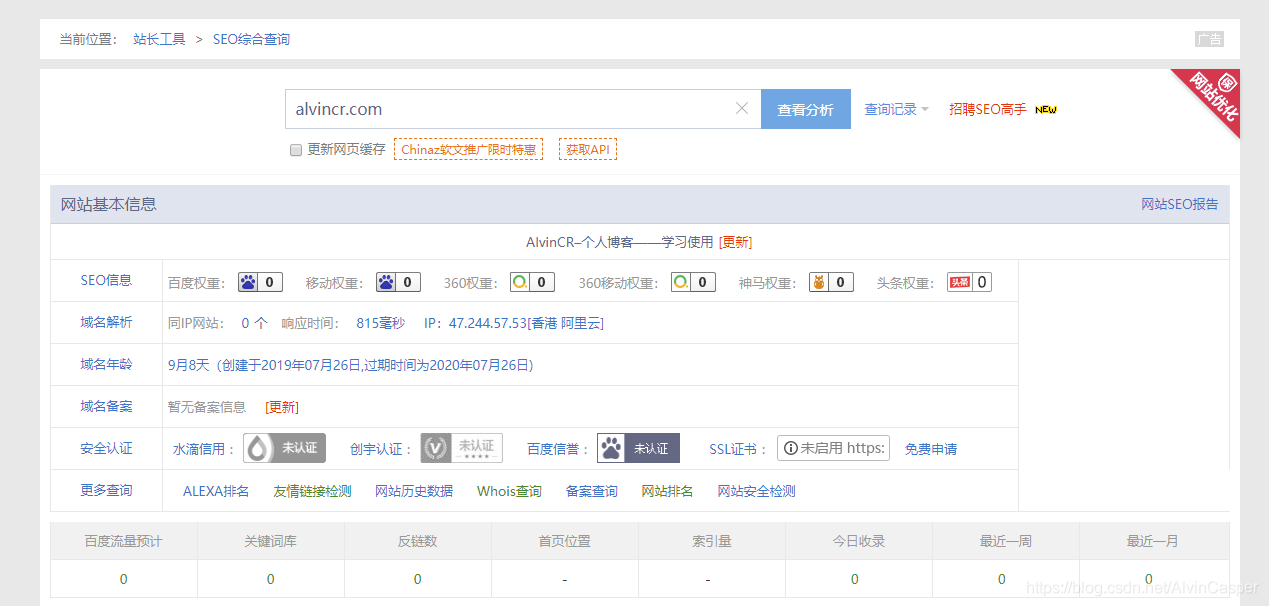The width and height of the screenshot is (1269, 606).
Task: Click the 今日收录 column header
Action: [858, 541]
